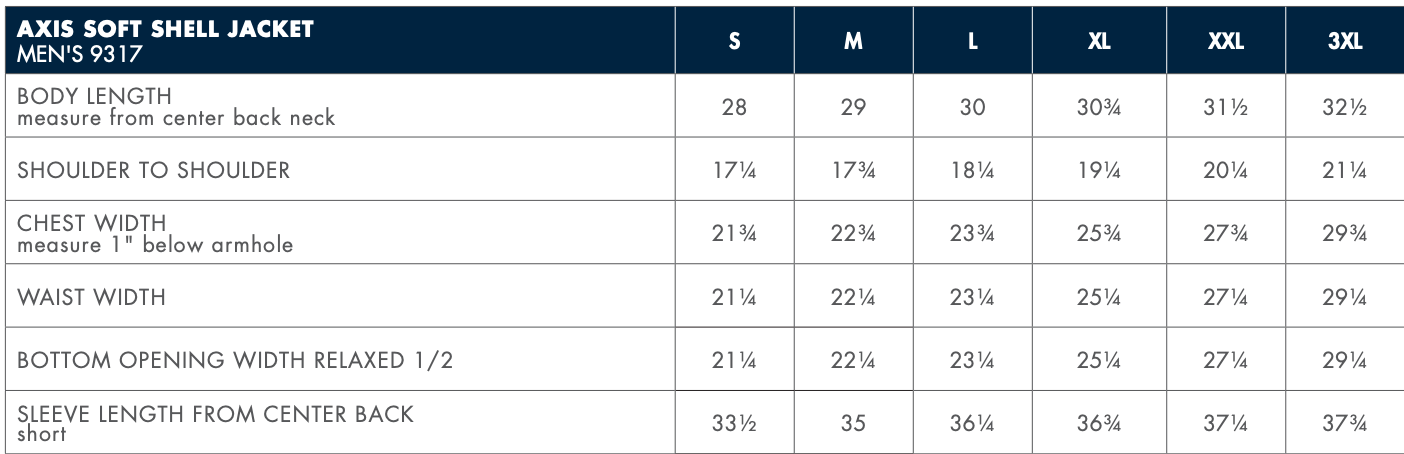
Task: Click shoulder to shoulder value for 3XL
Action: pyautogui.click(x=1344, y=171)
